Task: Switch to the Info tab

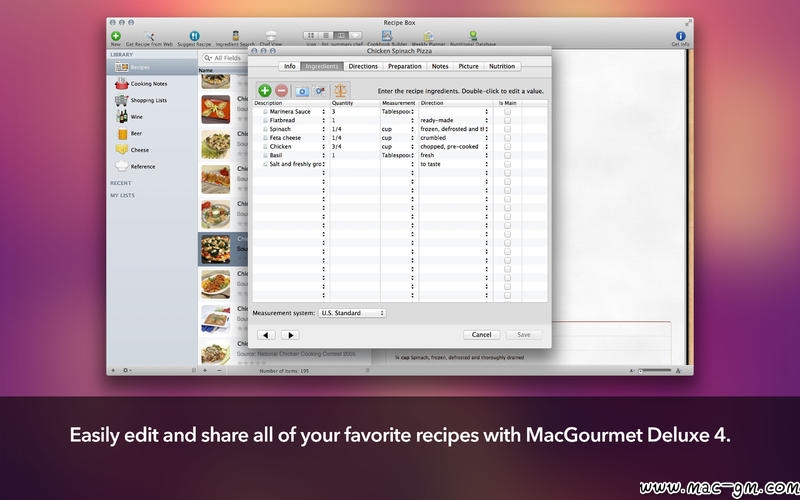Action: (x=289, y=66)
